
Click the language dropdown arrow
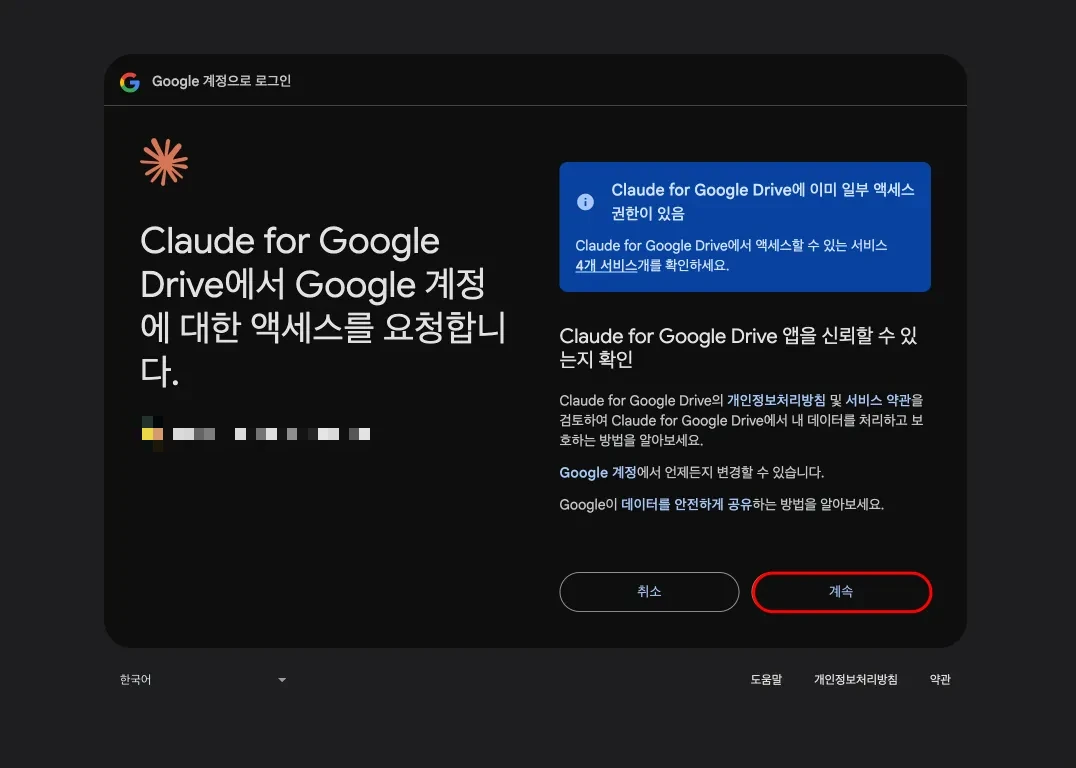click(282, 680)
